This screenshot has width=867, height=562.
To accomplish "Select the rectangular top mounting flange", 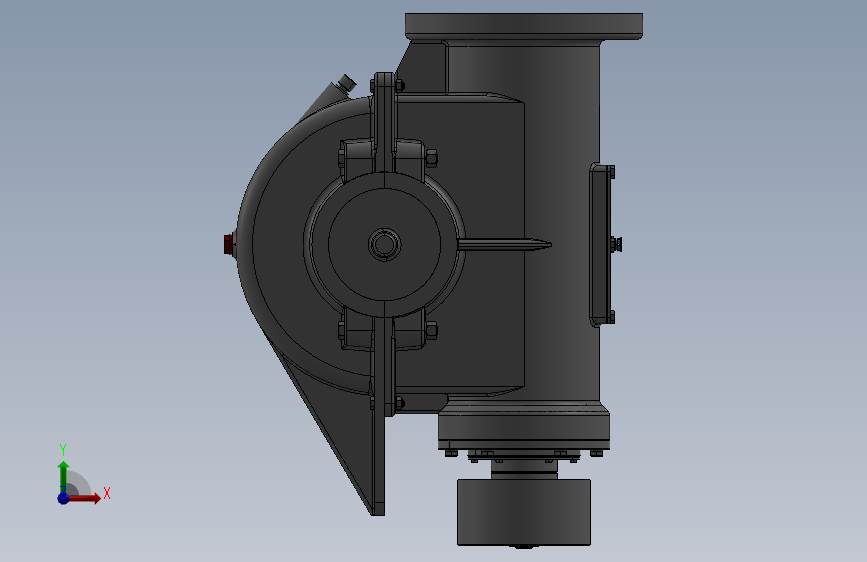I will (x=524, y=26).
